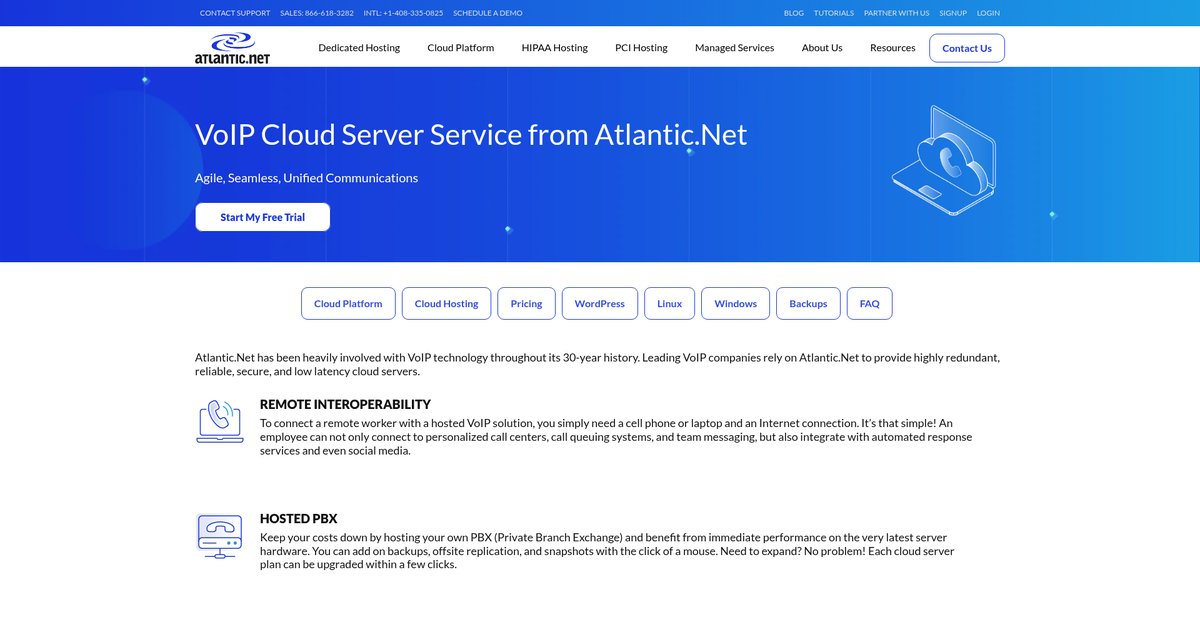Viewport: 1200px width, 620px height.
Task: Open the Signup link
Action: tap(953, 13)
